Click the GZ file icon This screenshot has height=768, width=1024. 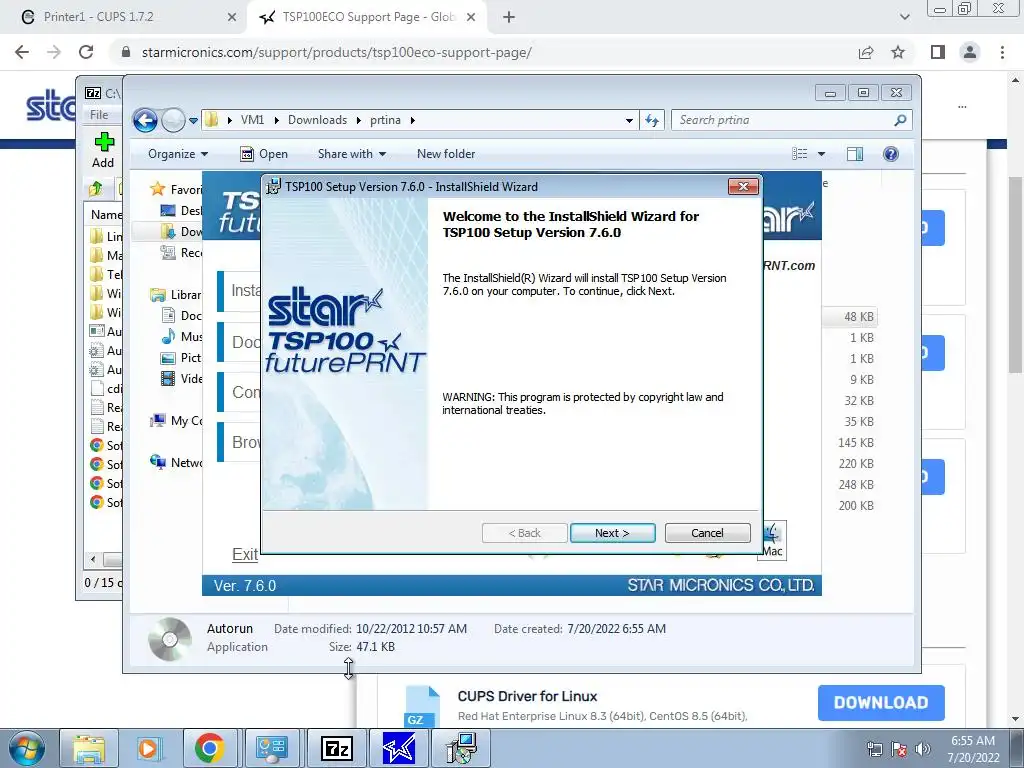422,707
